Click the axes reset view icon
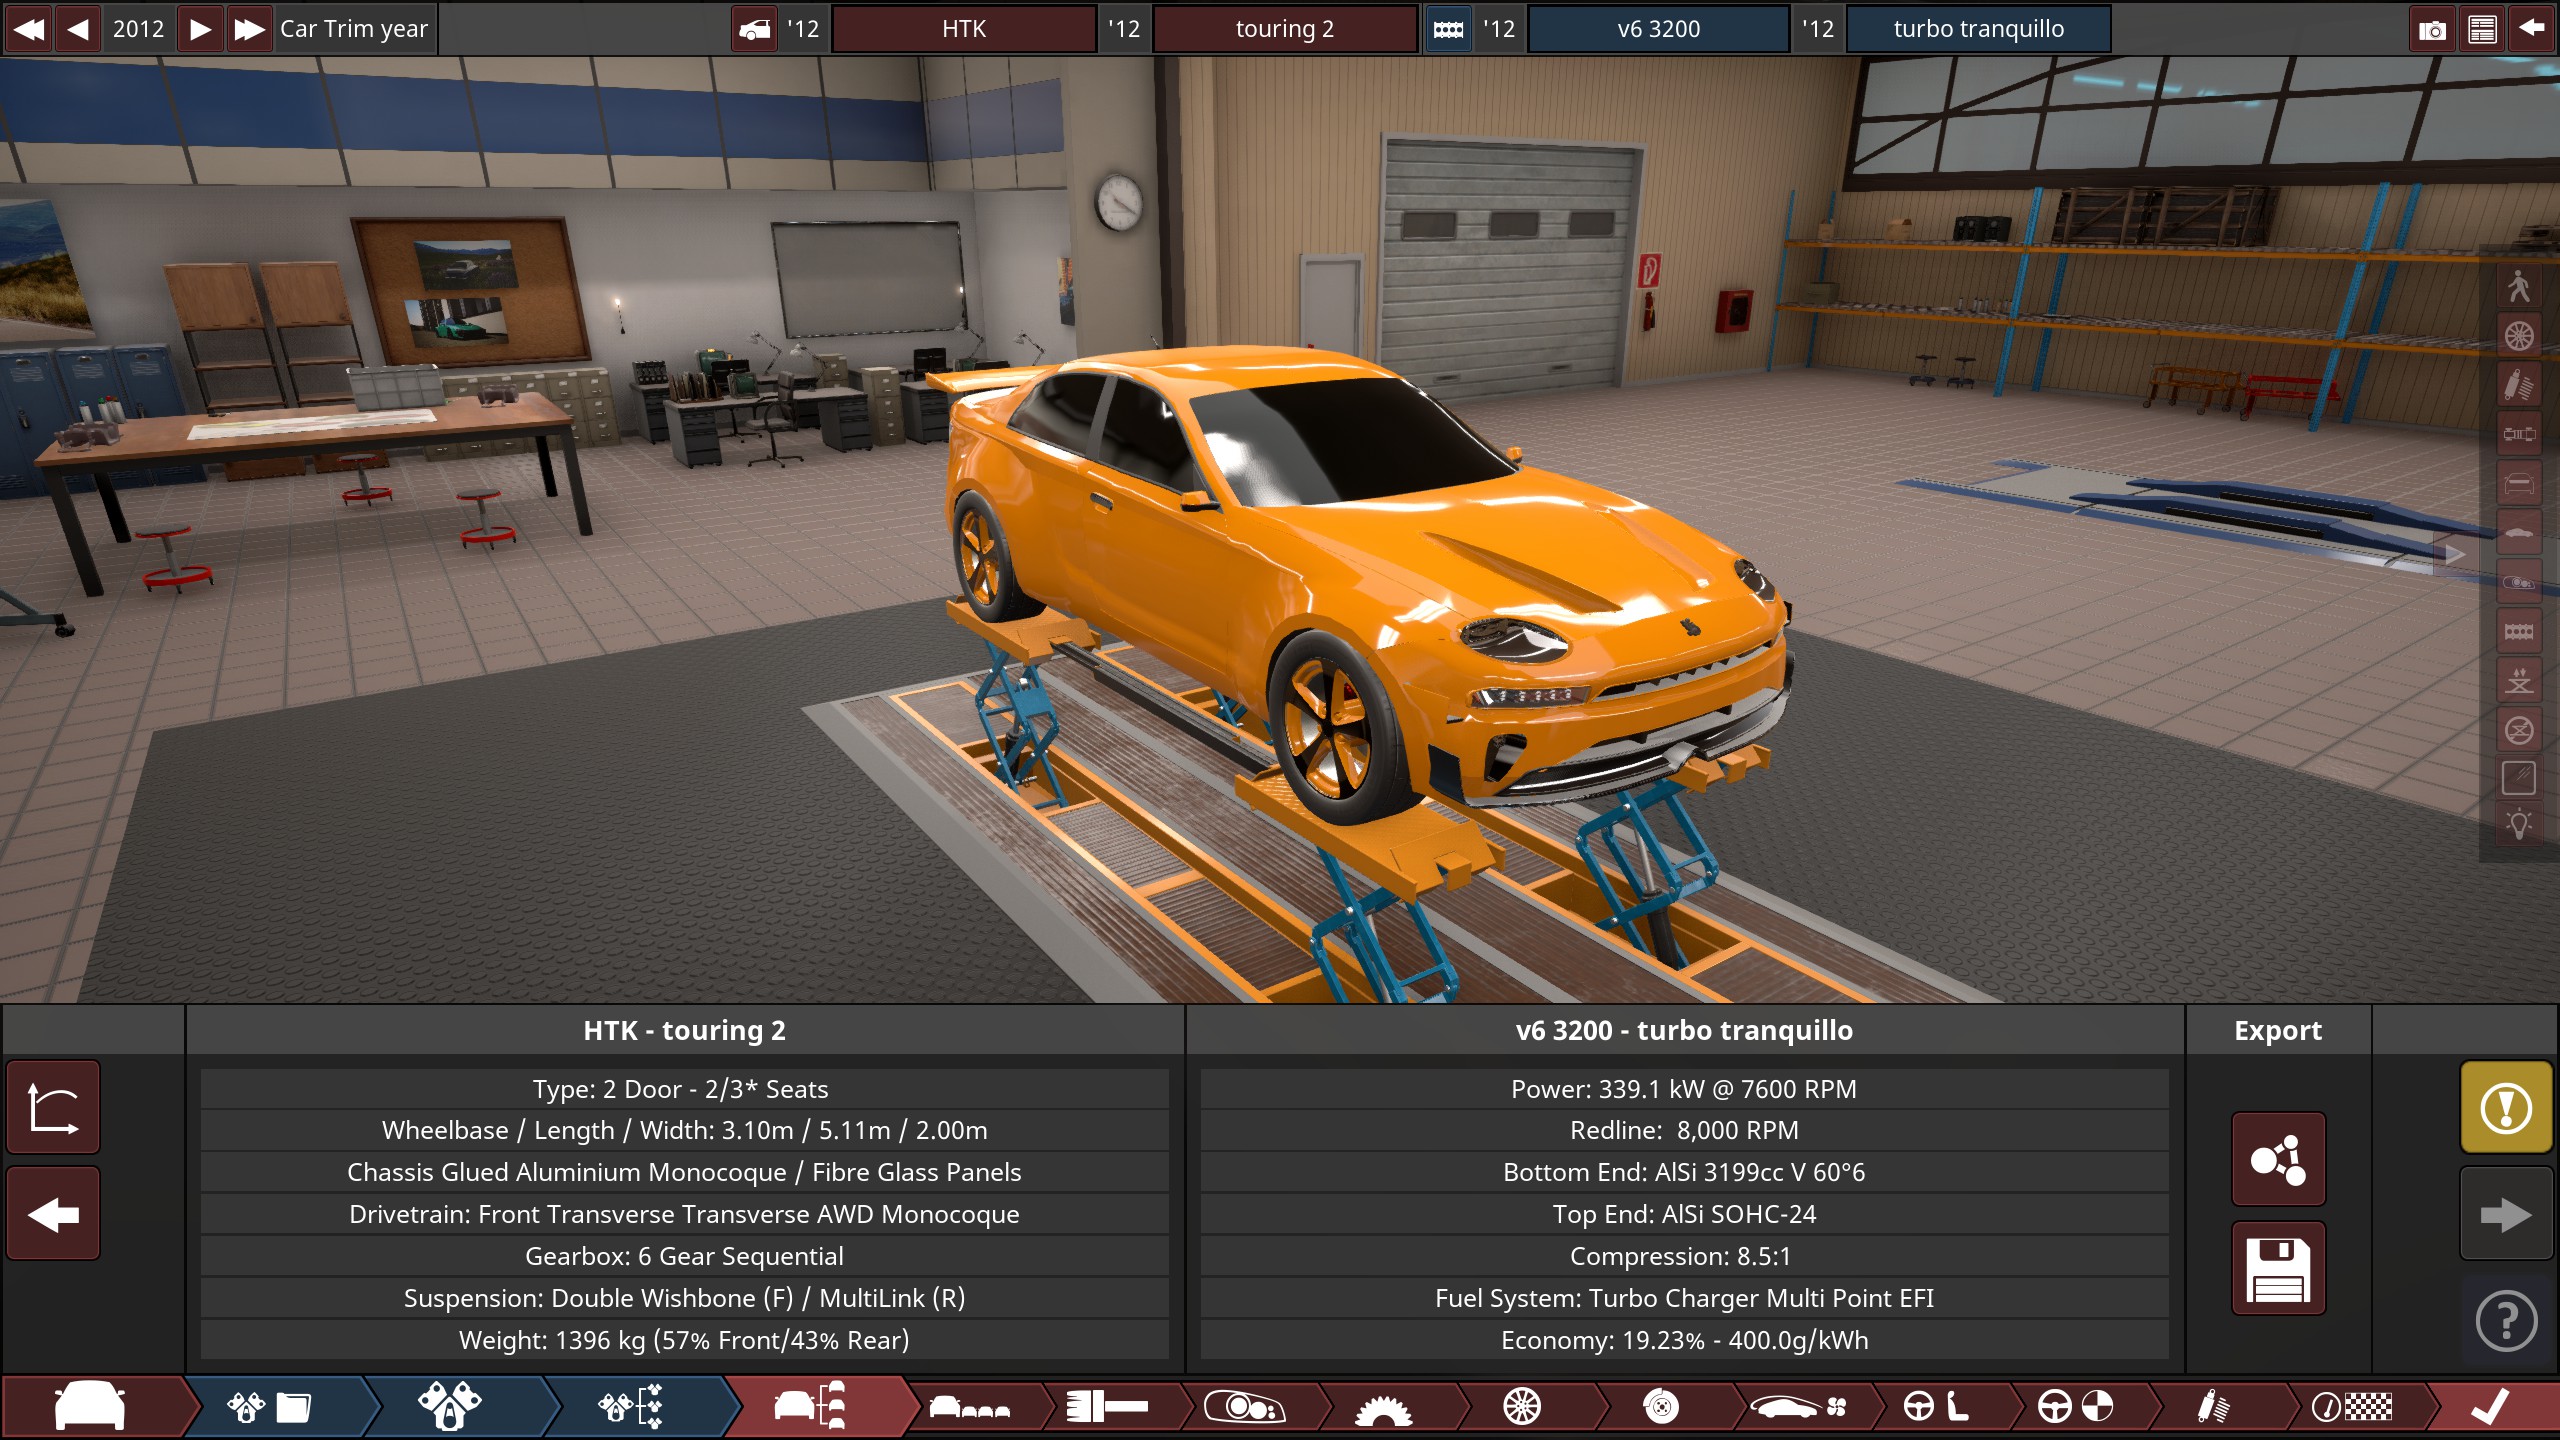Screen dimensions: 2560x1440 [x=54, y=1108]
